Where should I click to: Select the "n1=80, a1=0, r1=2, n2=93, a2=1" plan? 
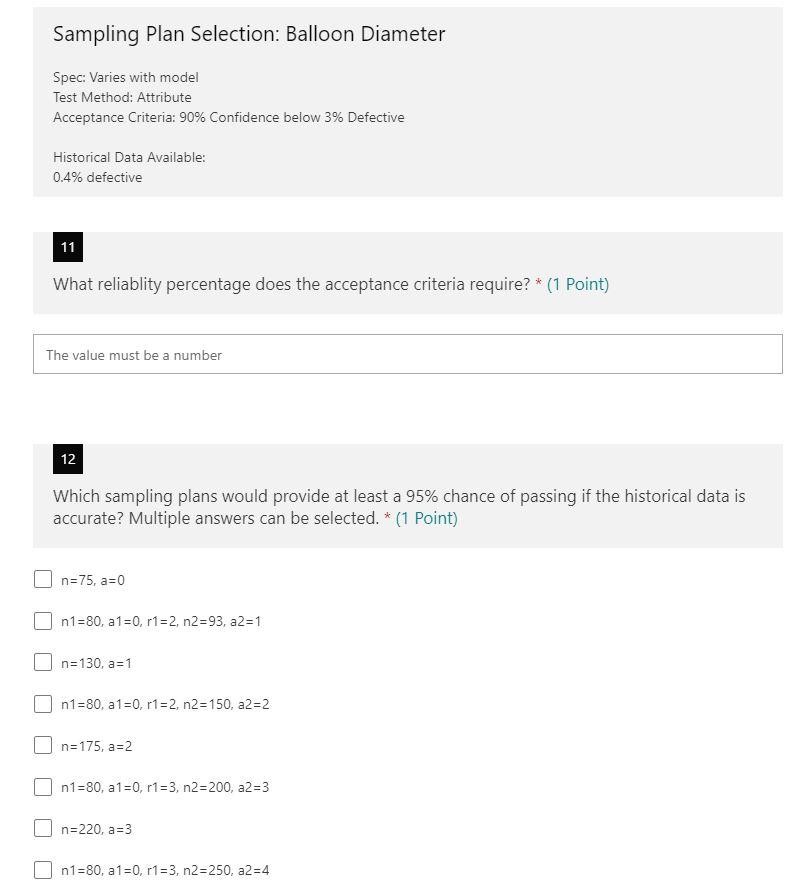pos(44,621)
